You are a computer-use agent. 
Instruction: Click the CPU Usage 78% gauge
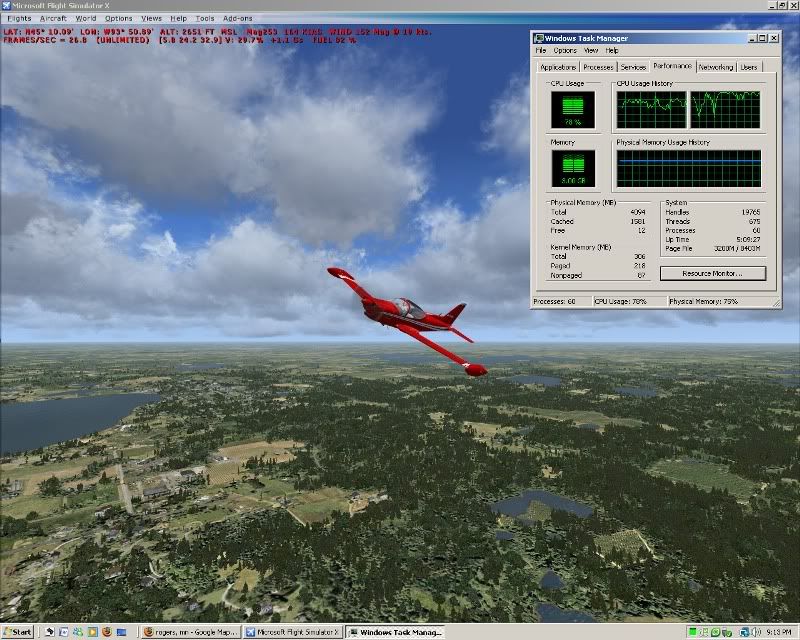pos(573,110)
